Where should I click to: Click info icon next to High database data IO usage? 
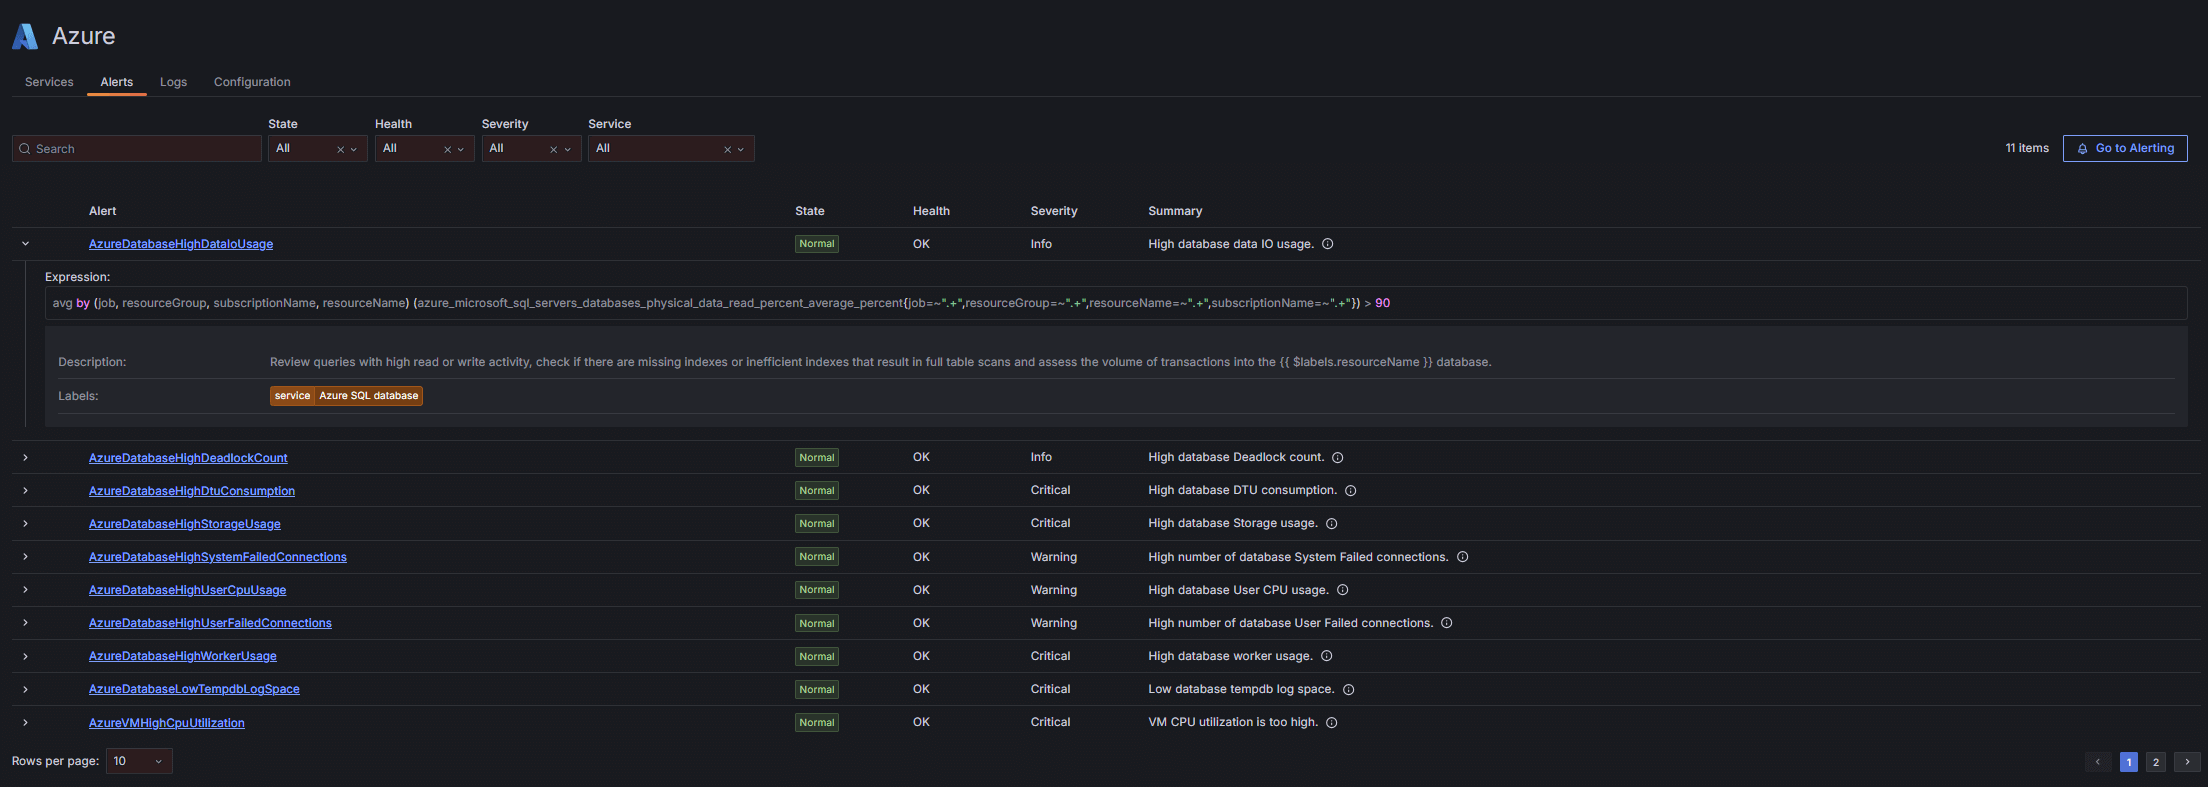(1328, 244)
